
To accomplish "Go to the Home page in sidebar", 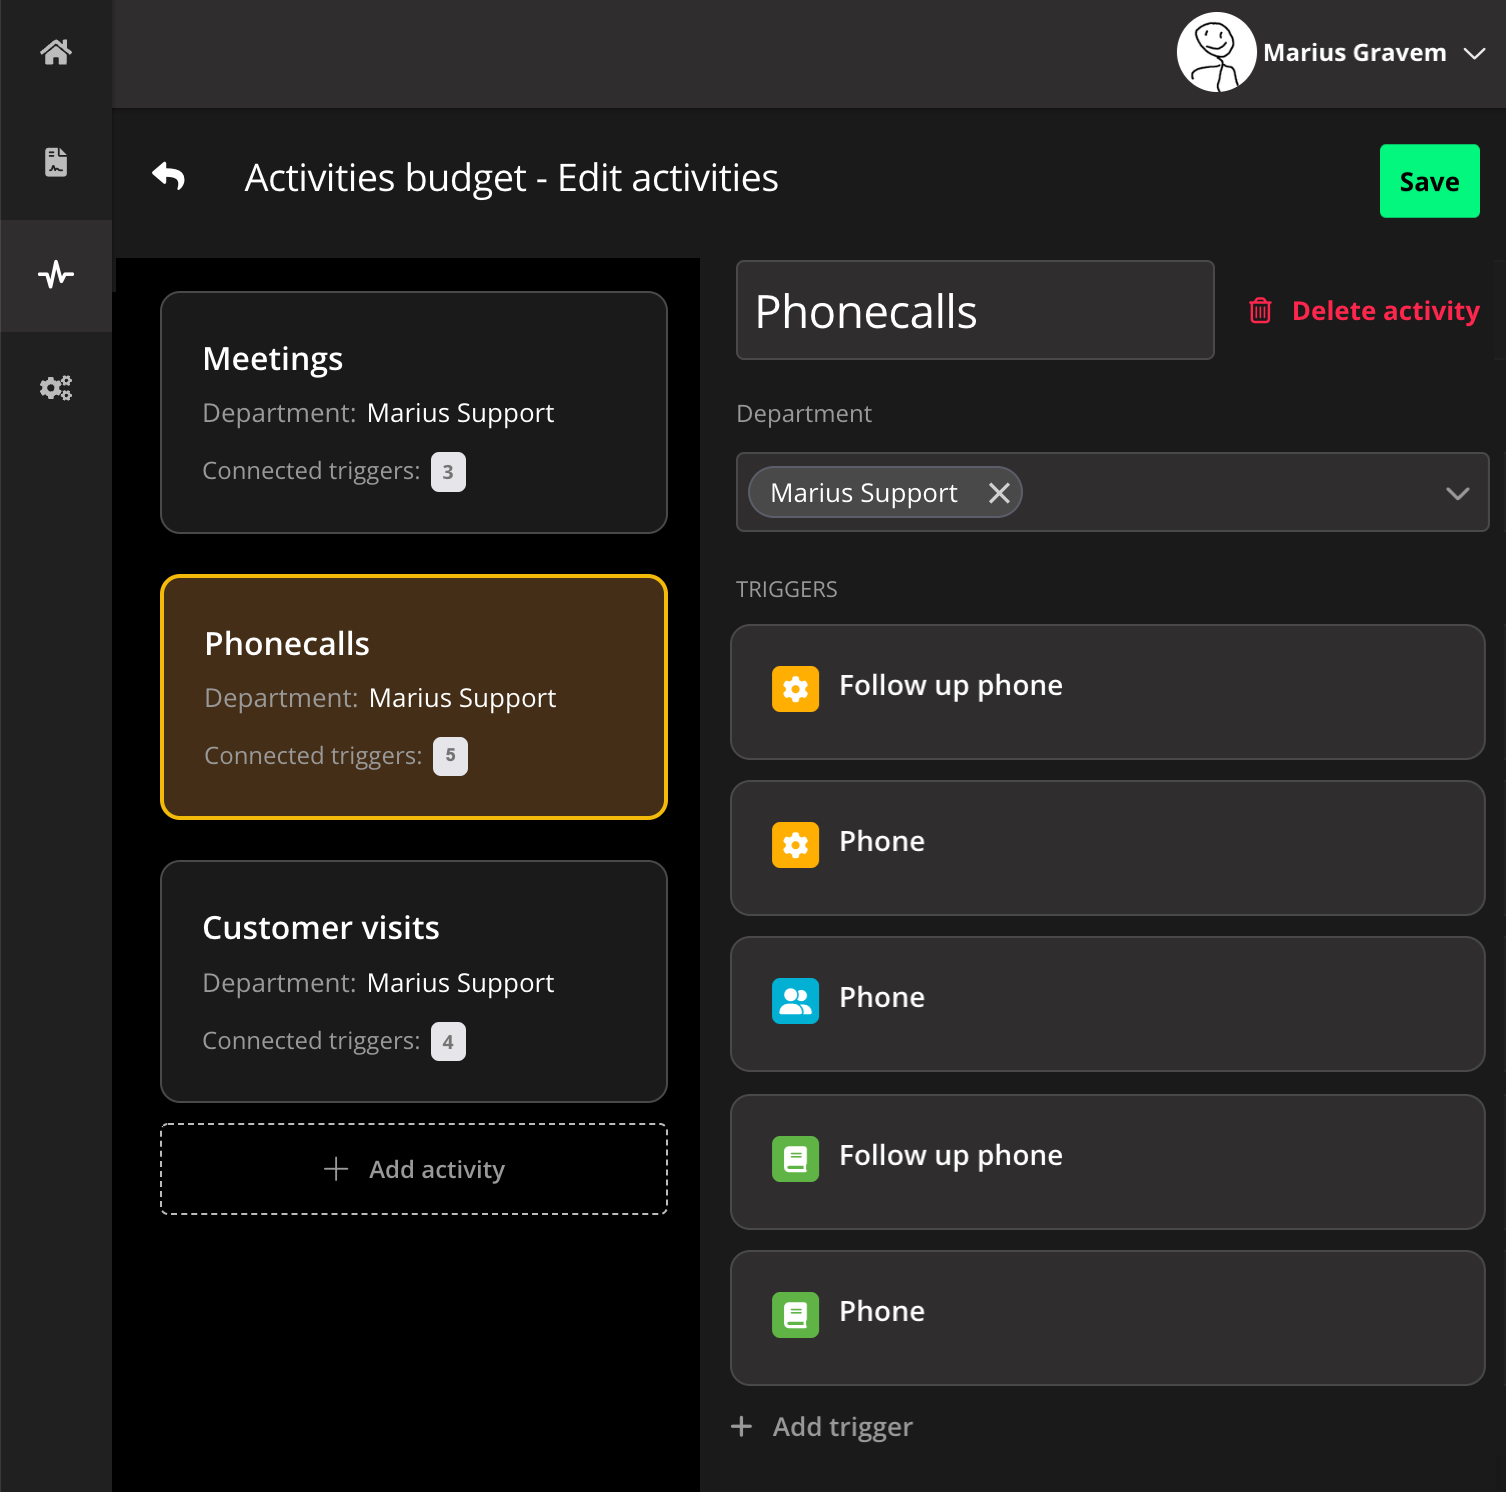I will point(56,52).
